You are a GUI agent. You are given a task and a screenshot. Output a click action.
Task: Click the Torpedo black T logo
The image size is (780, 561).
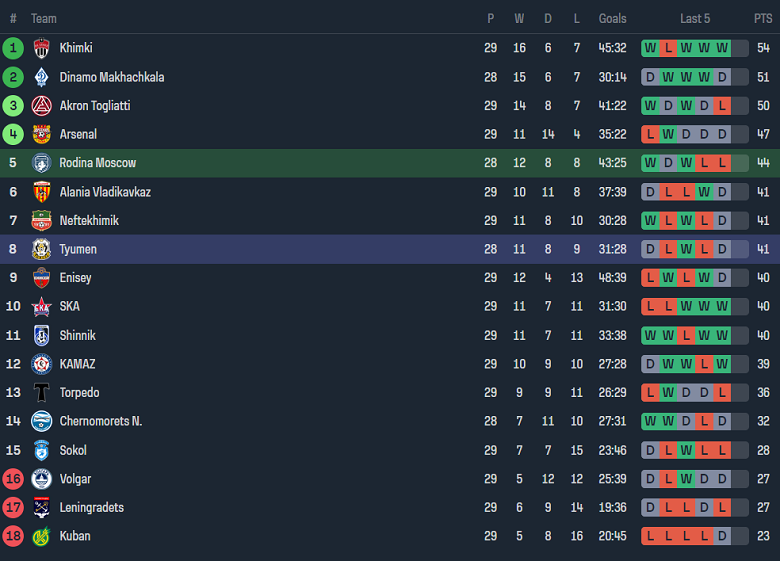click(41, 393)
